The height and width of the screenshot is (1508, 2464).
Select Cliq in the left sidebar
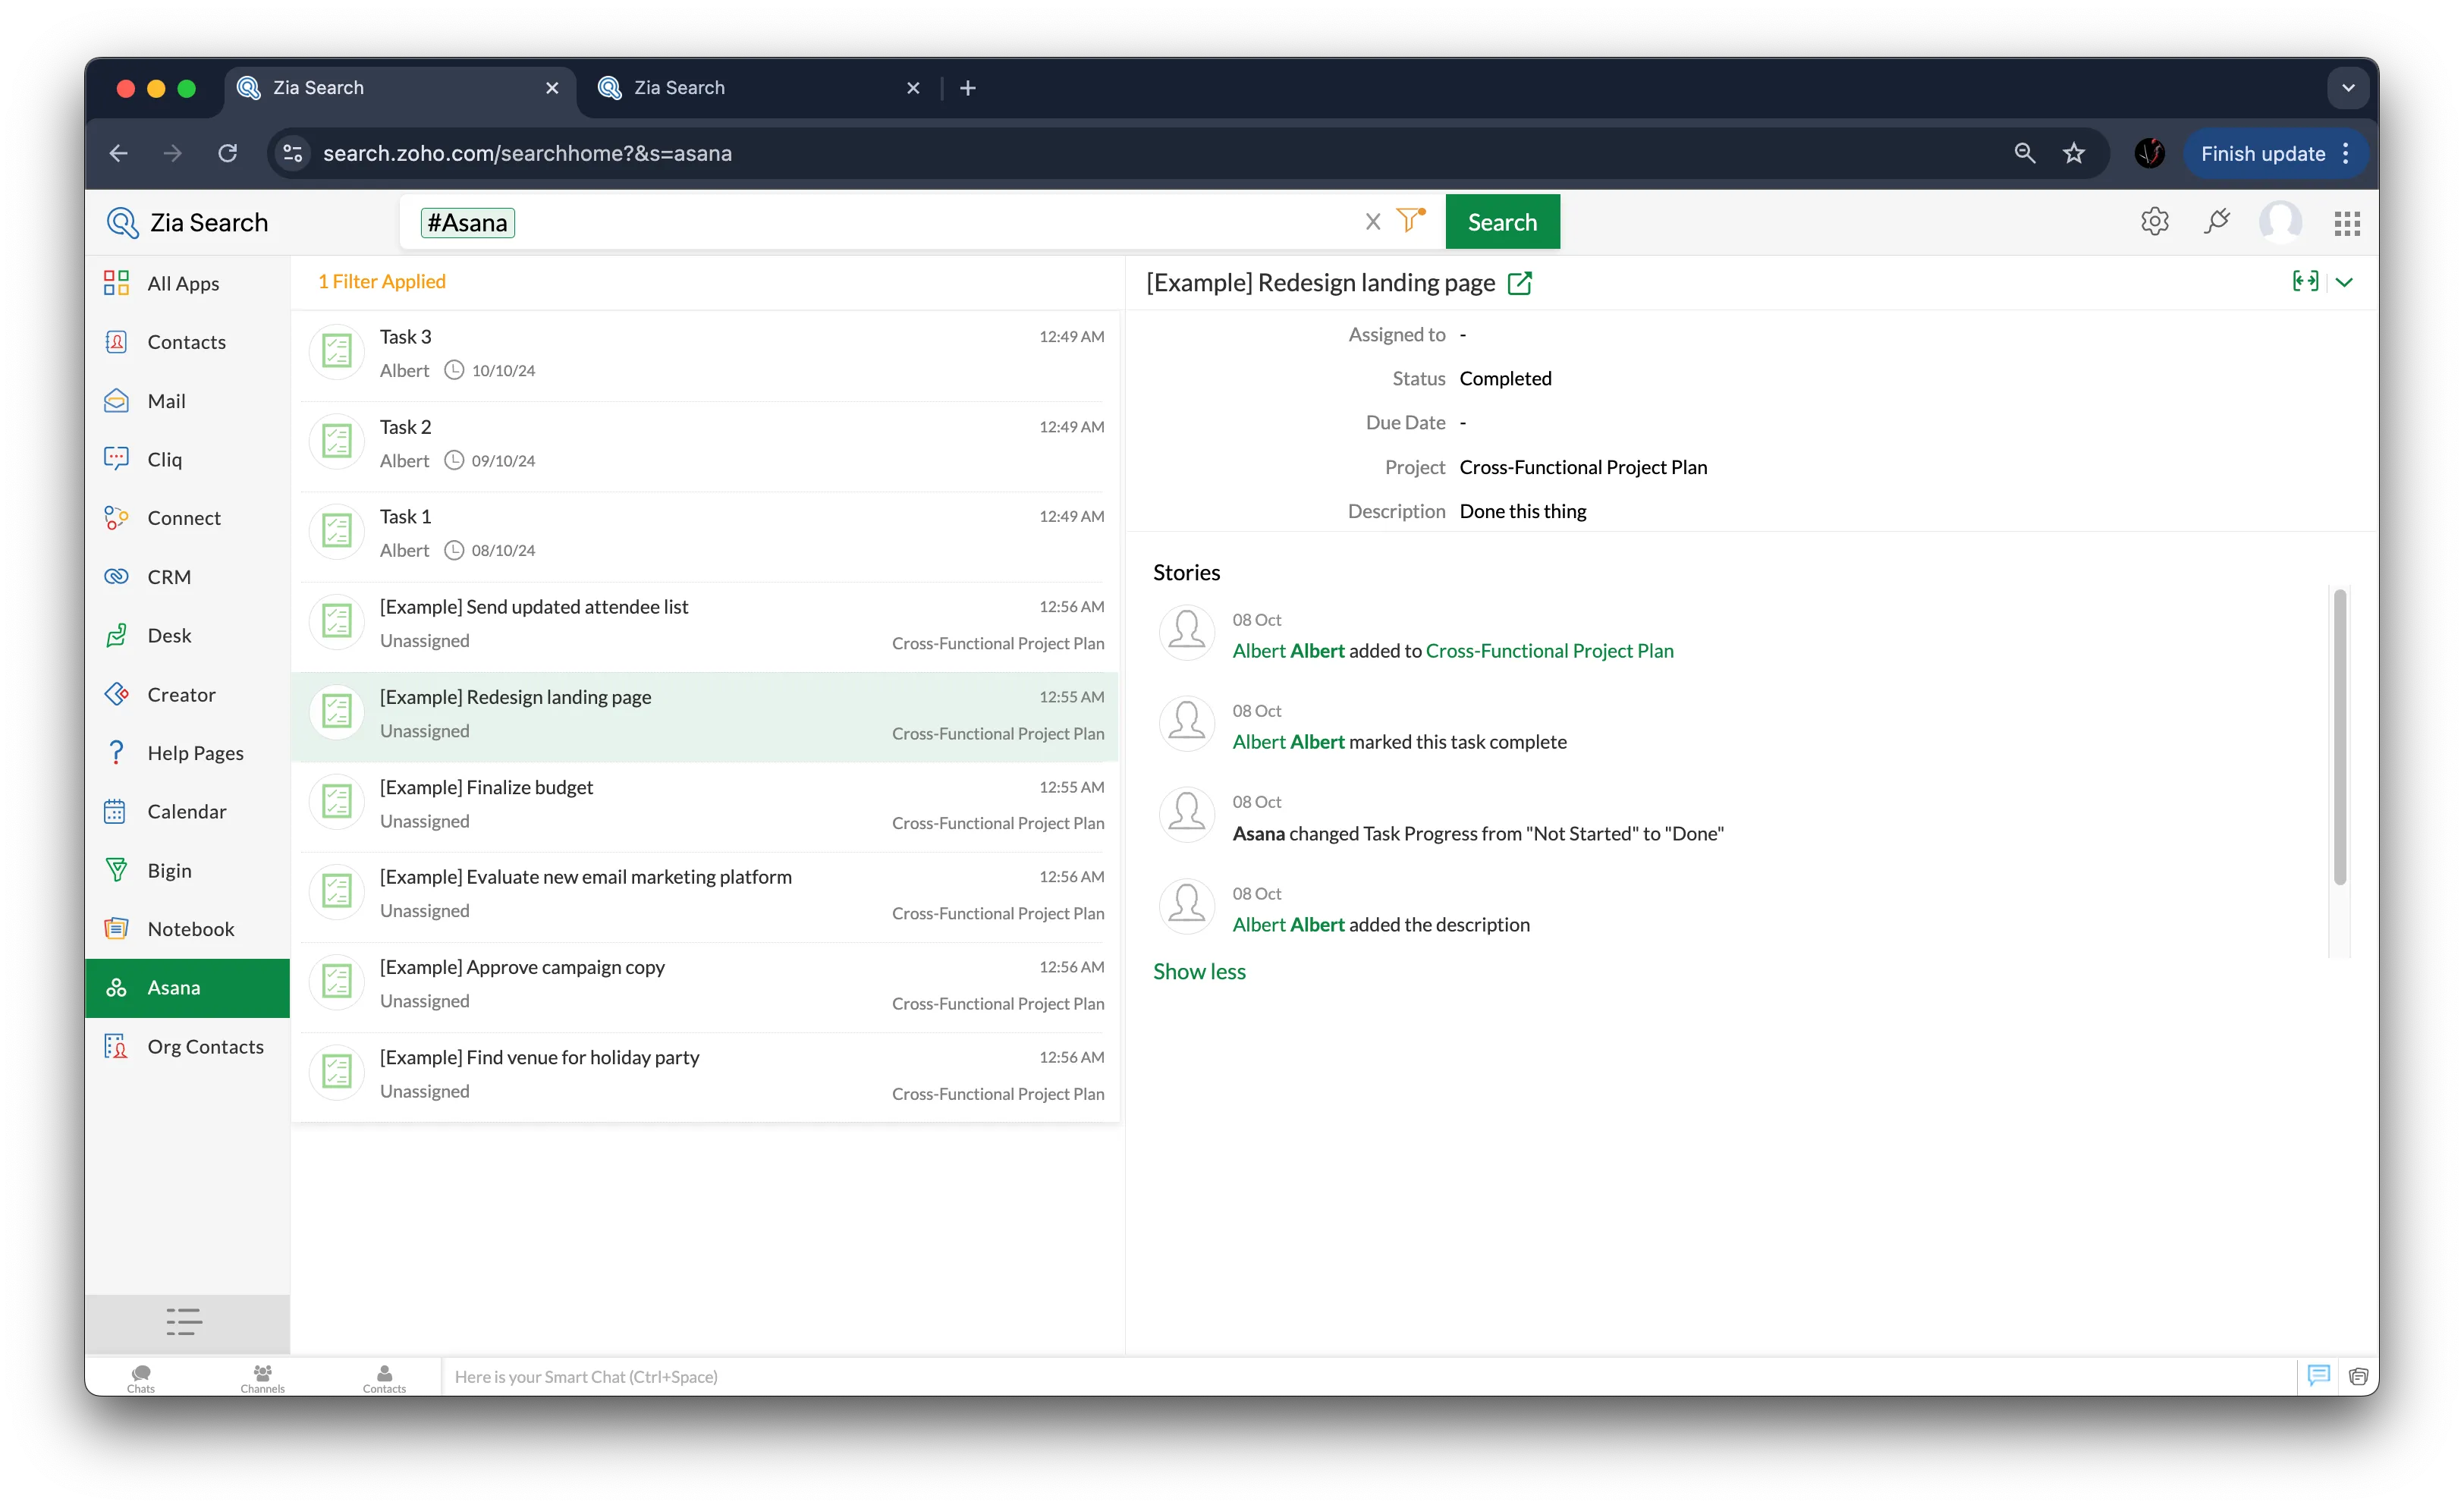pos(164,459)
